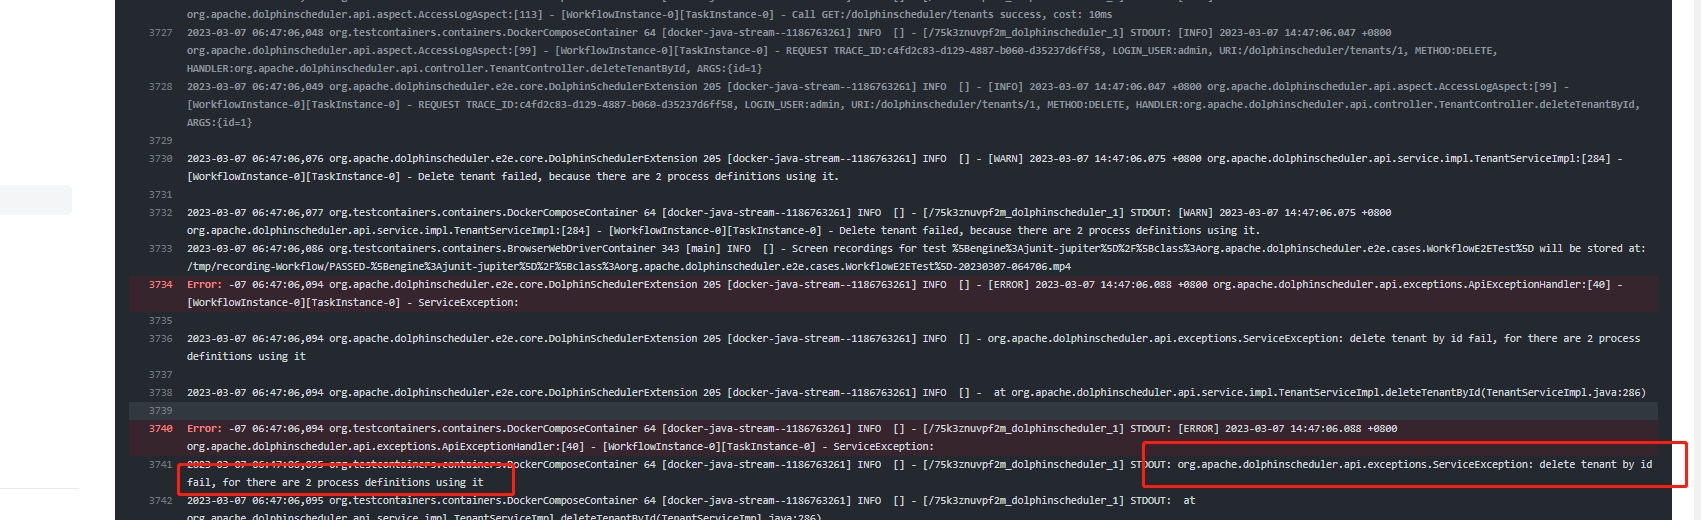1701x520 pixels.
Task: Select empty log line number 3737
Action: 160,375
